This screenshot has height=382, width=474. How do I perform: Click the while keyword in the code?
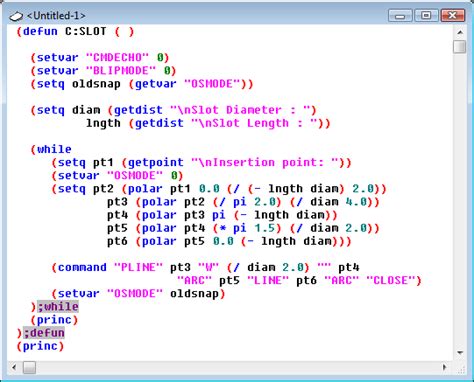click(x=54, y=149)
